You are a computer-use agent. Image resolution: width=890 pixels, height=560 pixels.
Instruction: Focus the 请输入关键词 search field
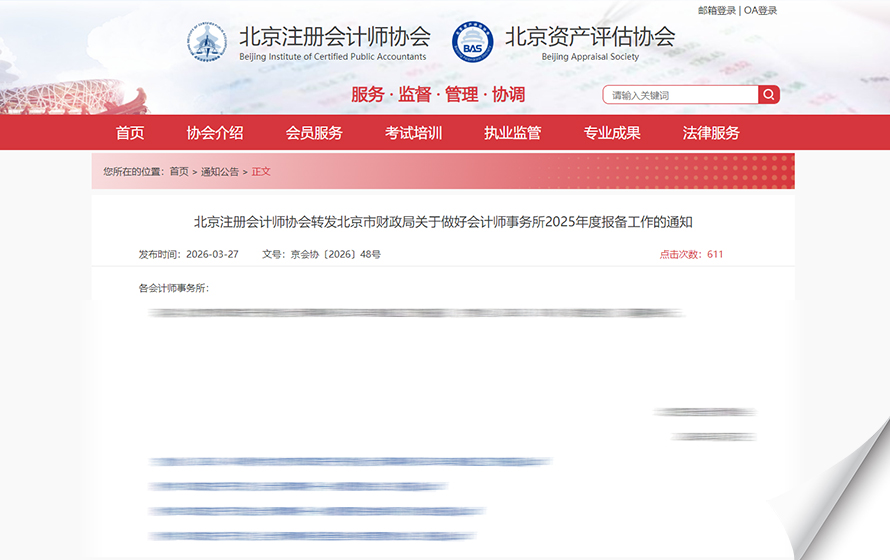coord(680,95)
